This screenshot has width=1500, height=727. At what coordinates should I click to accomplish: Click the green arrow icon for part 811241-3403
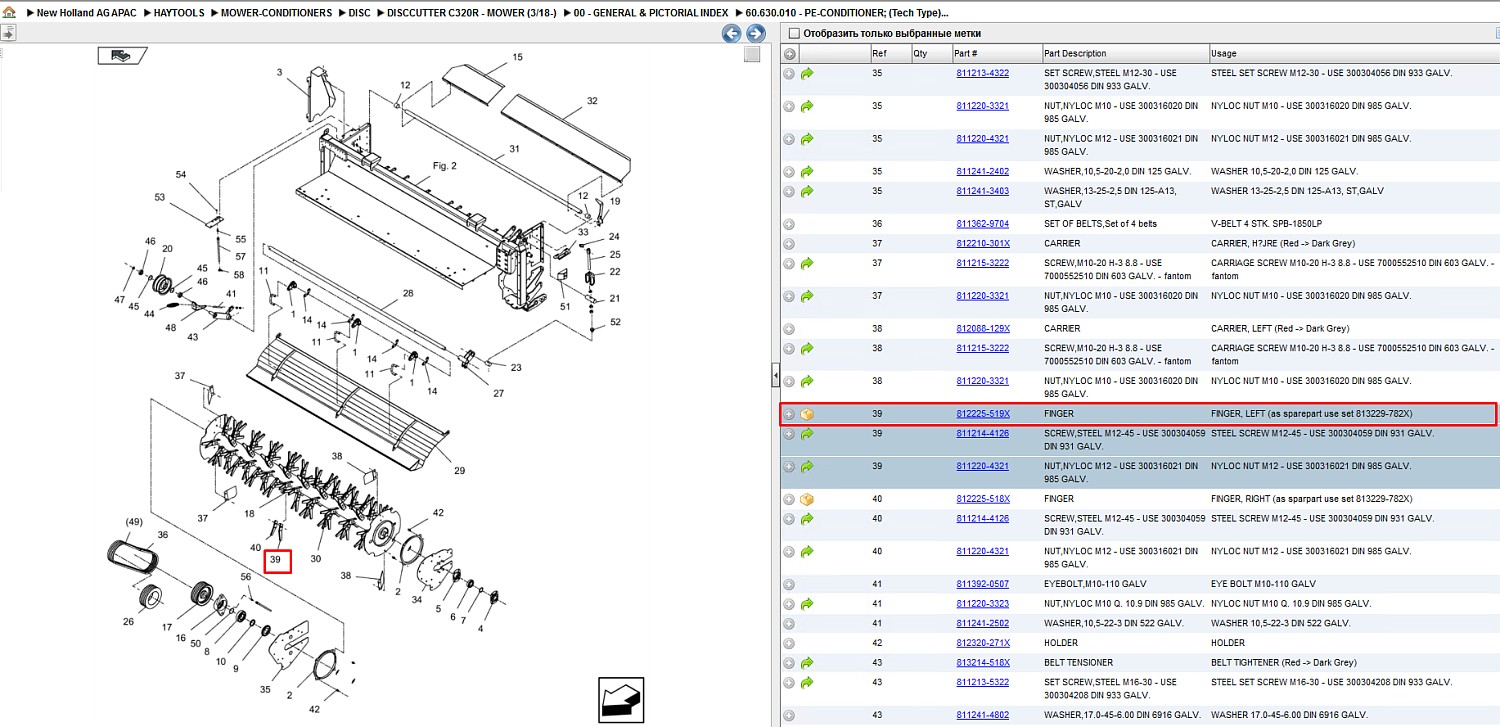(x=807, y=191)
